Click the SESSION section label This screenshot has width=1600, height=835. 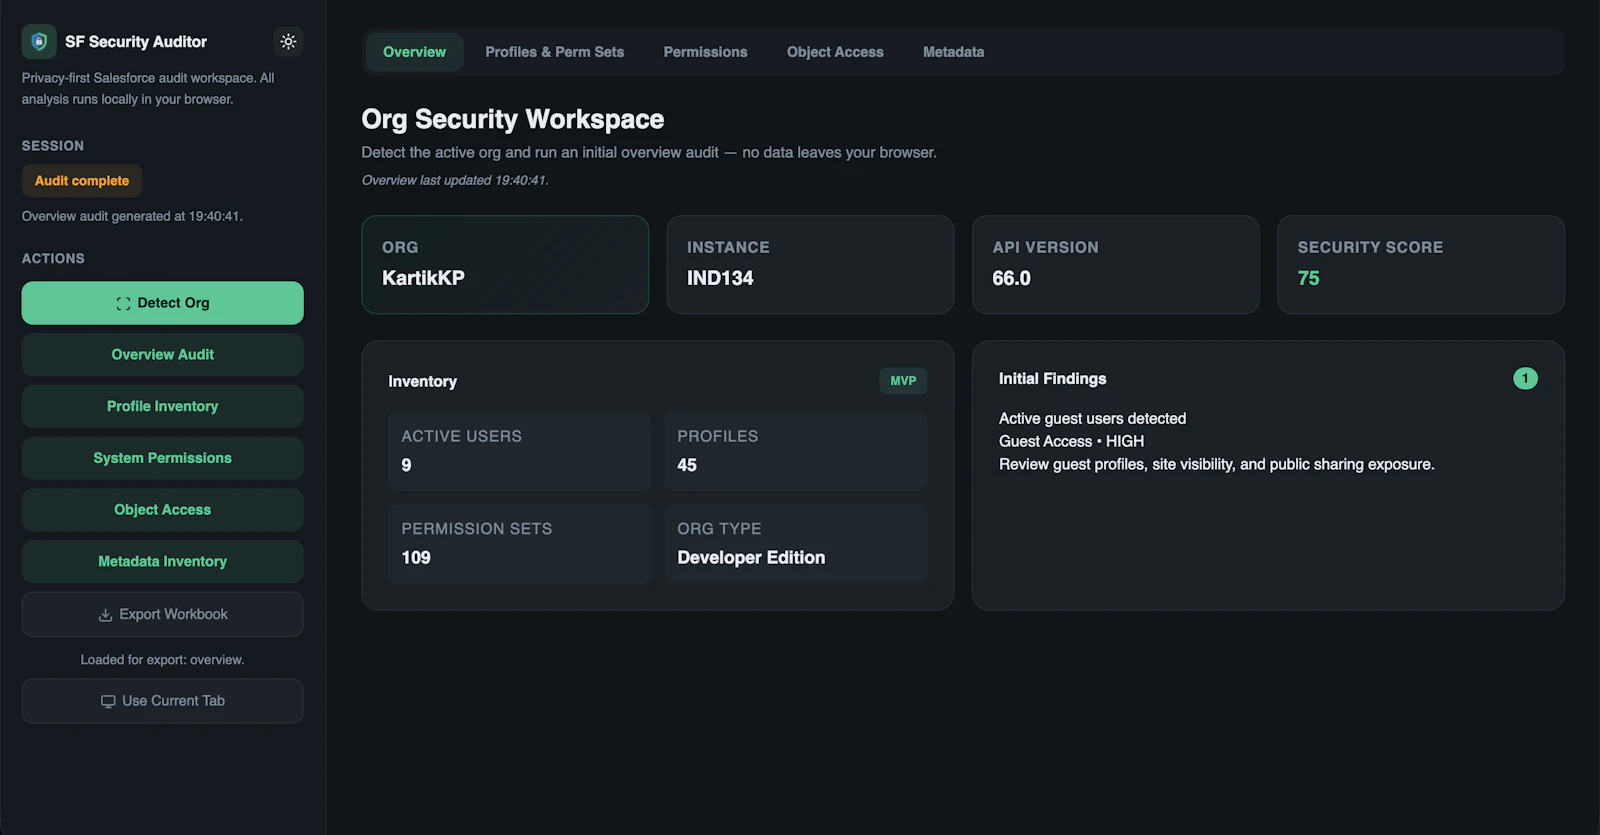coord(53,146)
